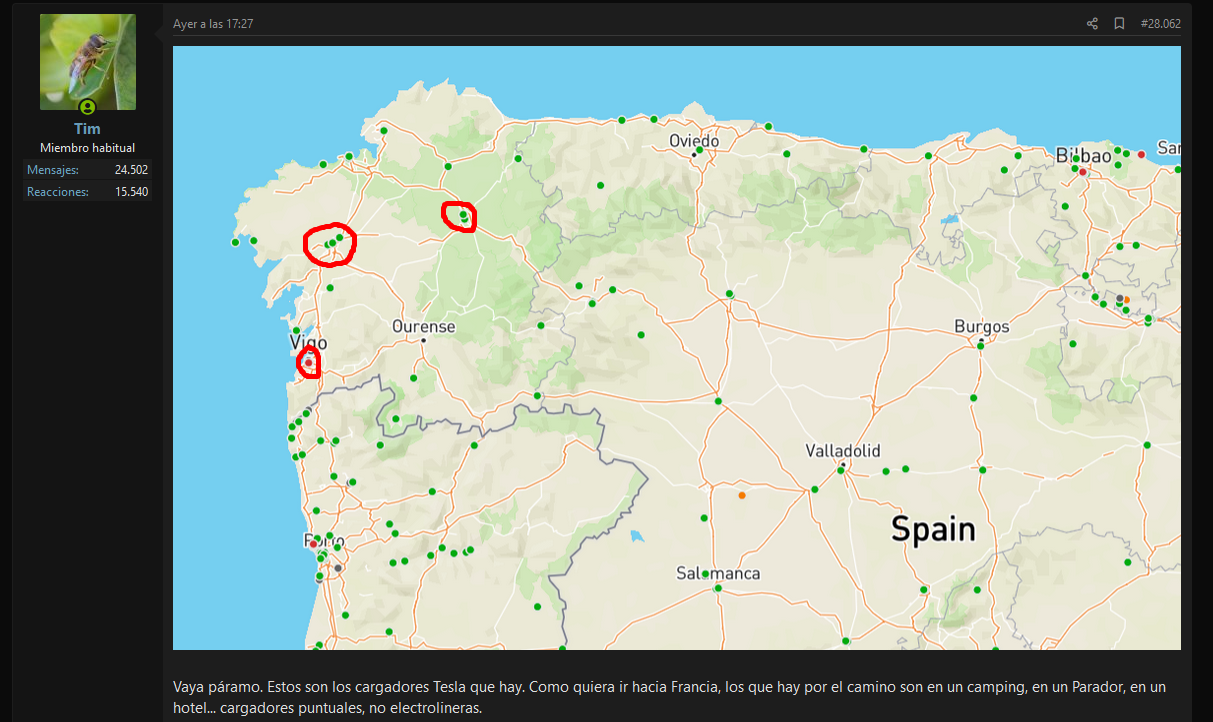
Task: Click the Valladolid label on the map
Action: click(843, 451)
